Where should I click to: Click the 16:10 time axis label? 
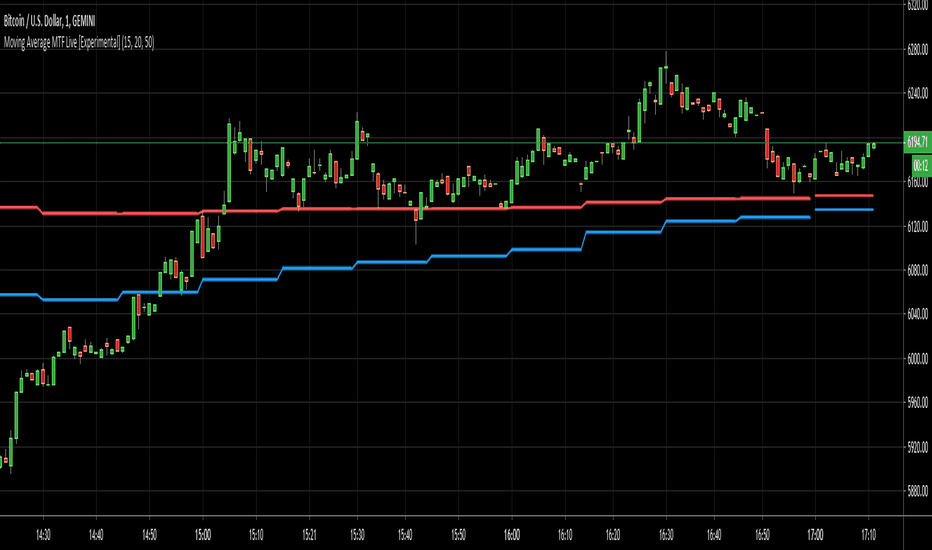pos(565,535)
